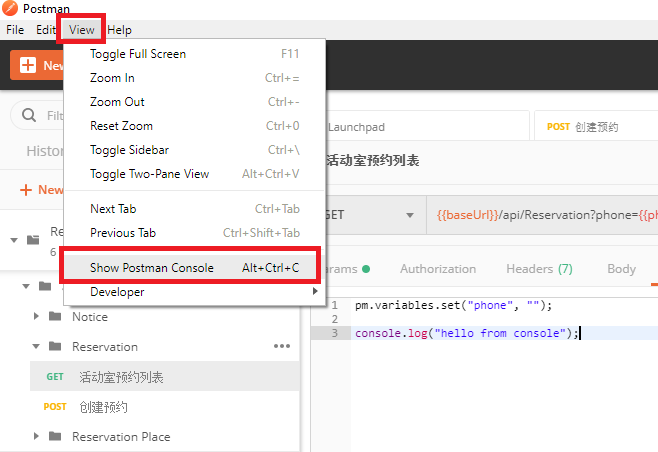Viewport: 658px width, 452px height.
Task: Open the Reservation folder more options dots
Action: (x=282, y=346)
